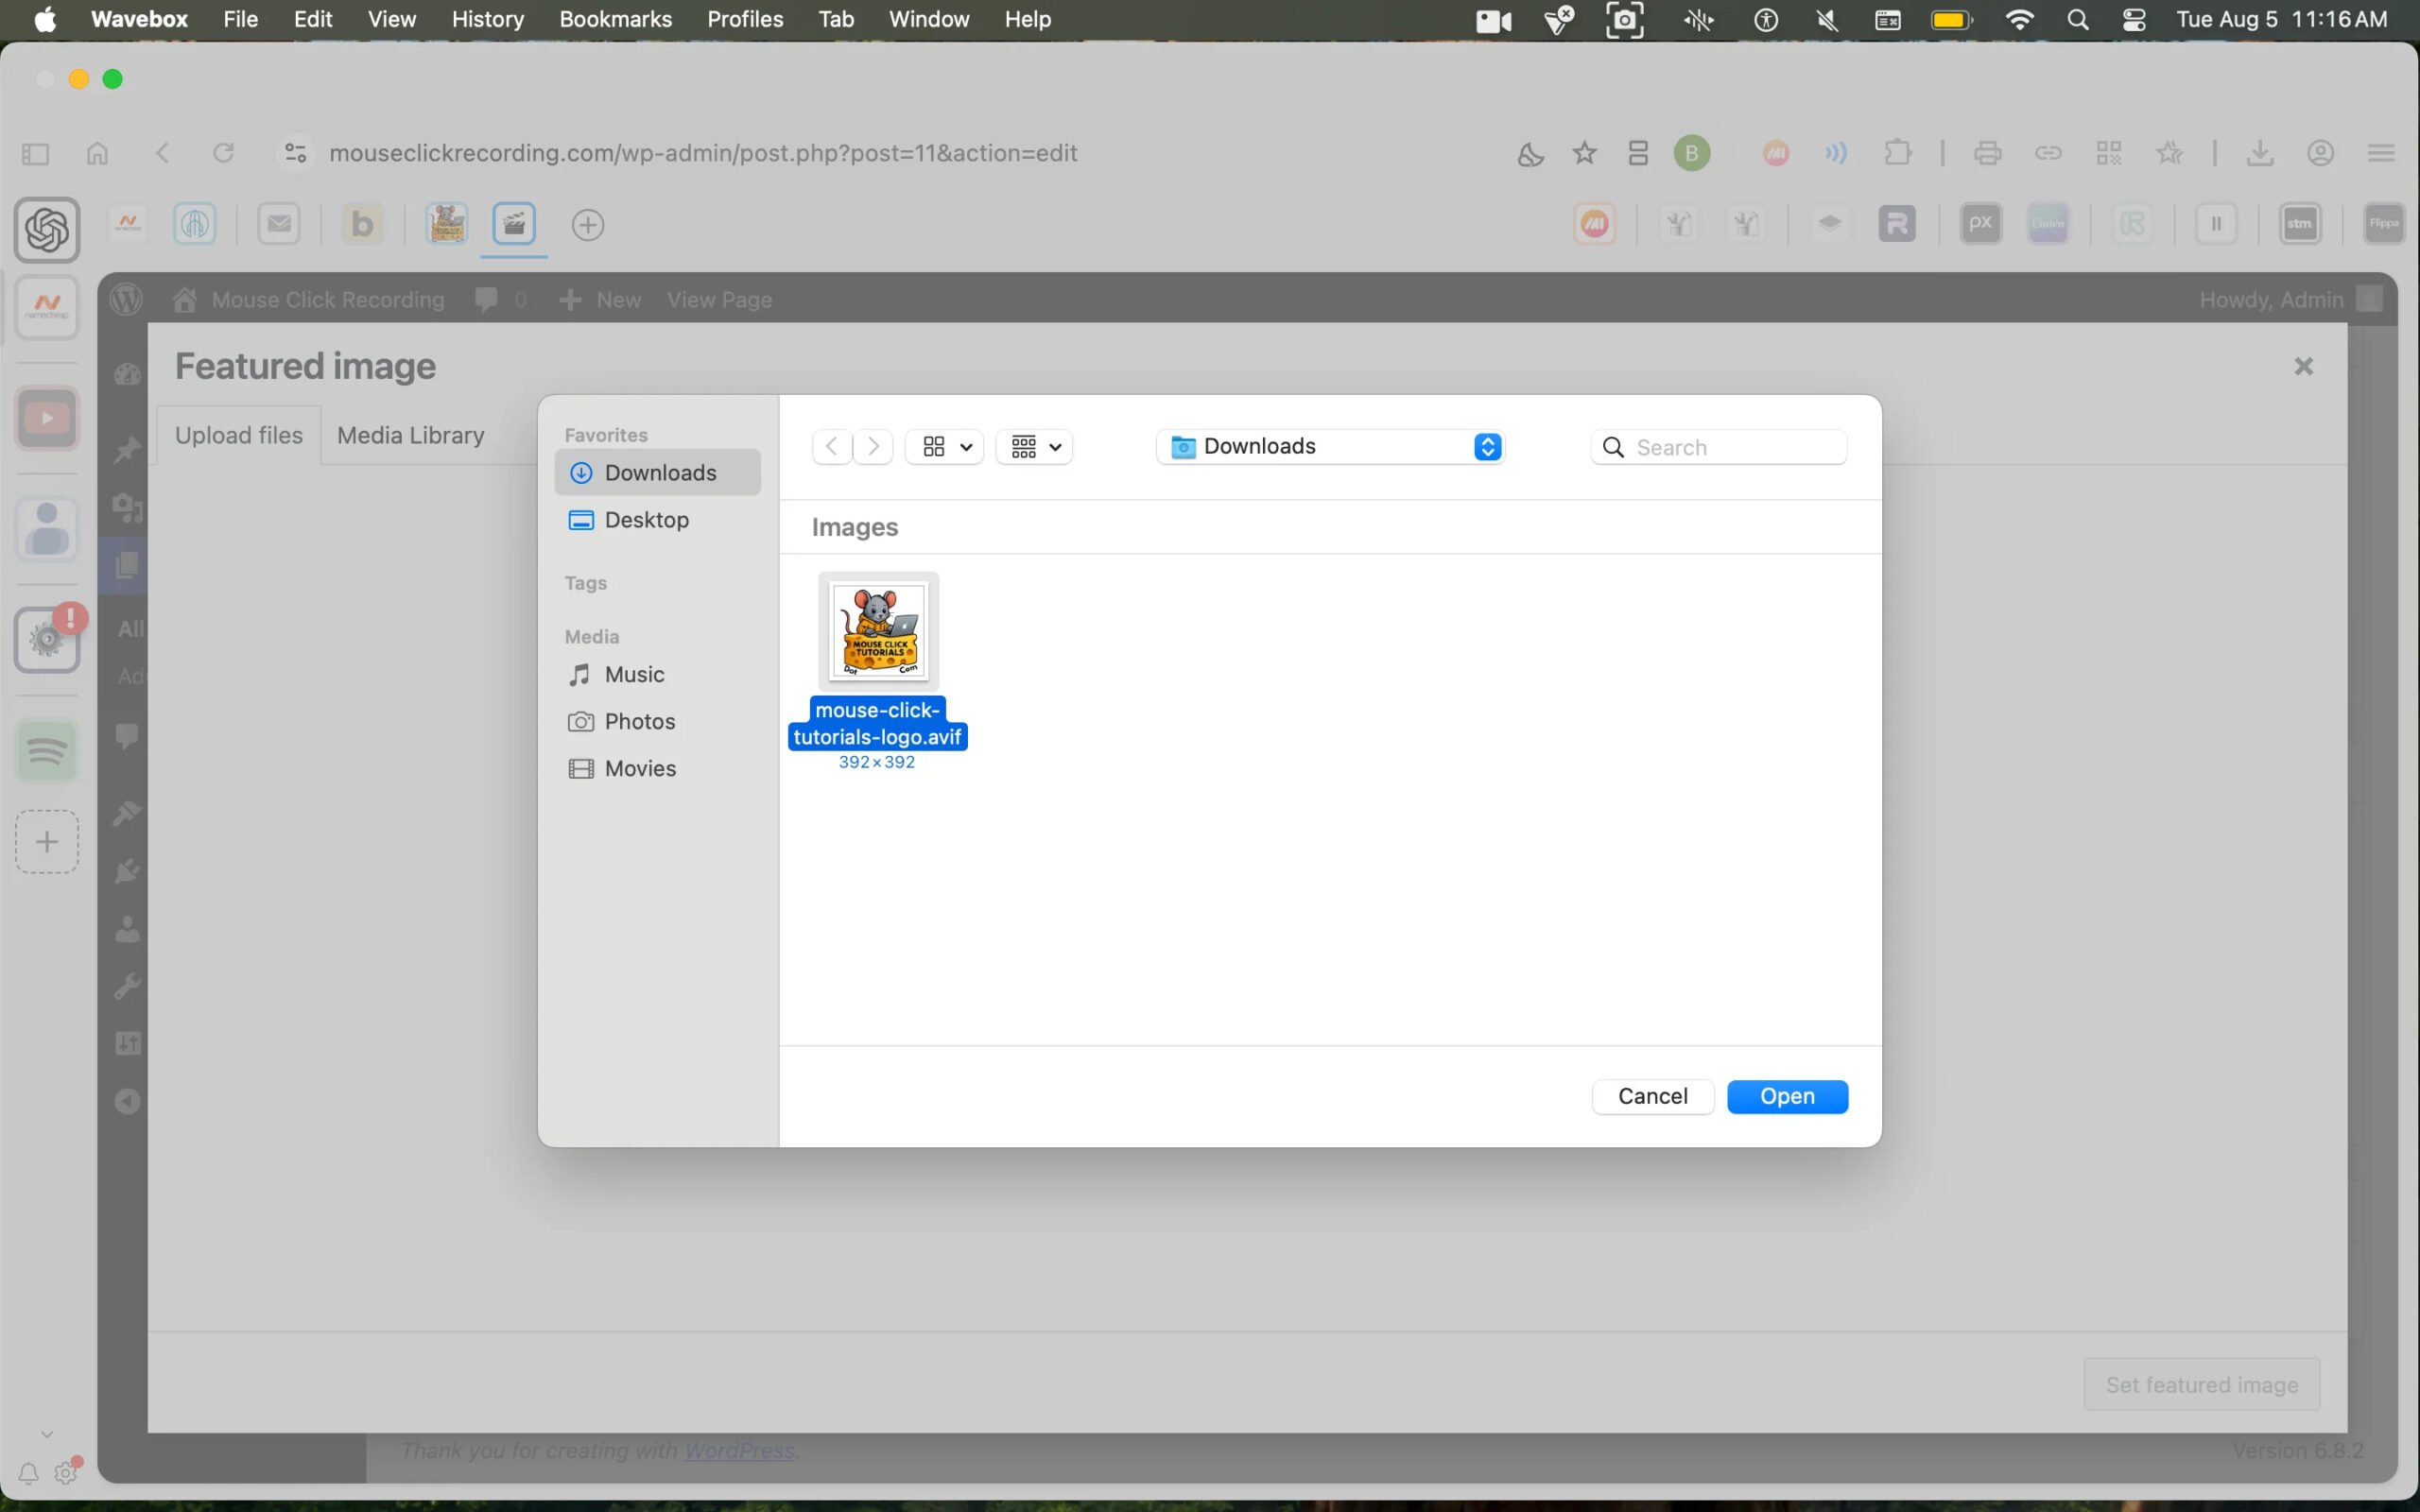
Task: Expand the icon view mode dropdown
Action: coord(945,447)
